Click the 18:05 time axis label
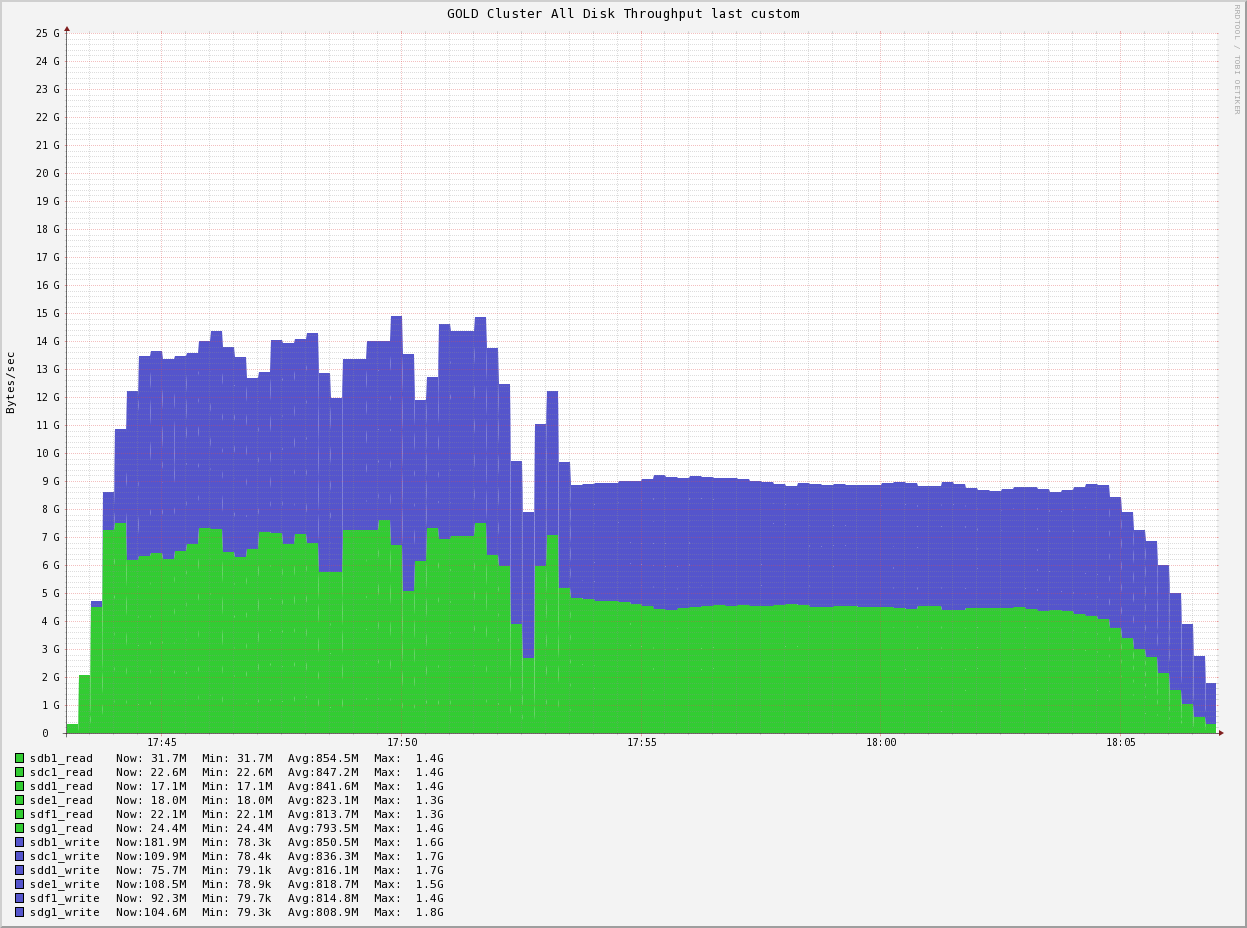Screen dimensions: 1247x928 (1121, 742)
